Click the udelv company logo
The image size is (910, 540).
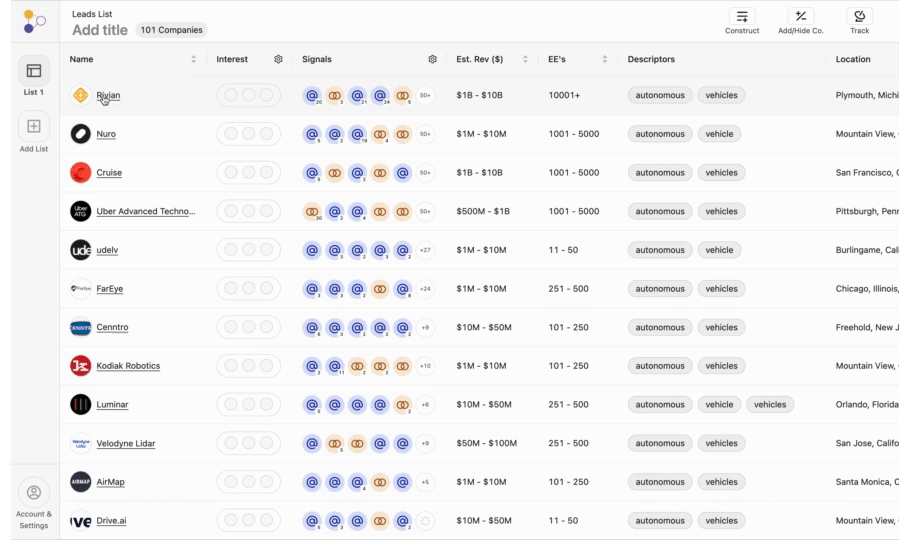[x=81, y=250]
